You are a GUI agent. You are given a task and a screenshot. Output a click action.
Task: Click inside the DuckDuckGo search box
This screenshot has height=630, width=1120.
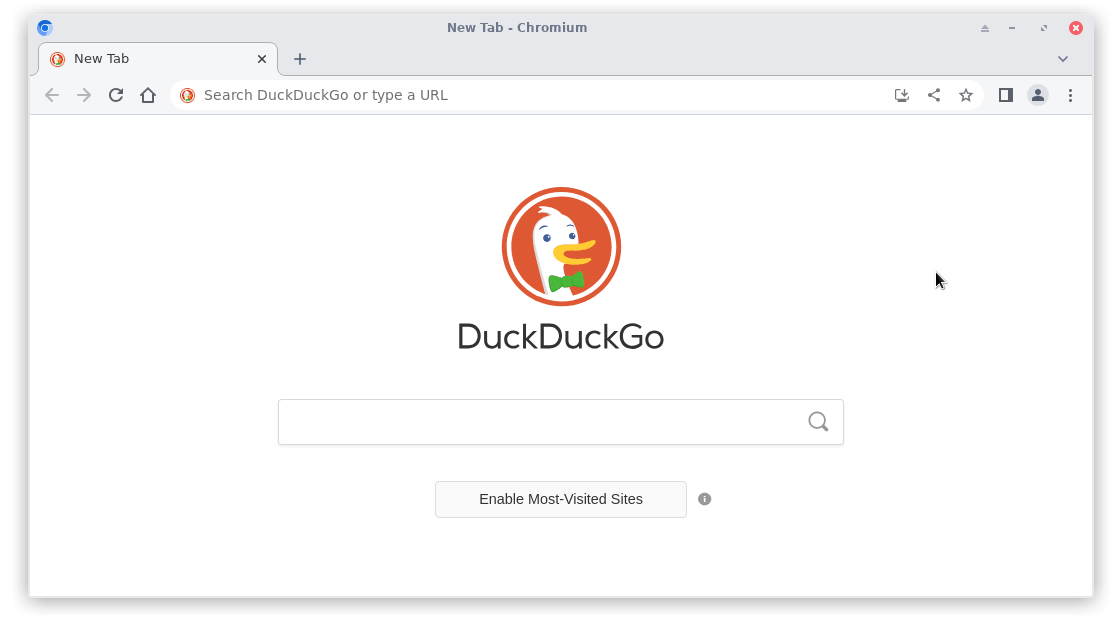[x=561, y=422]
